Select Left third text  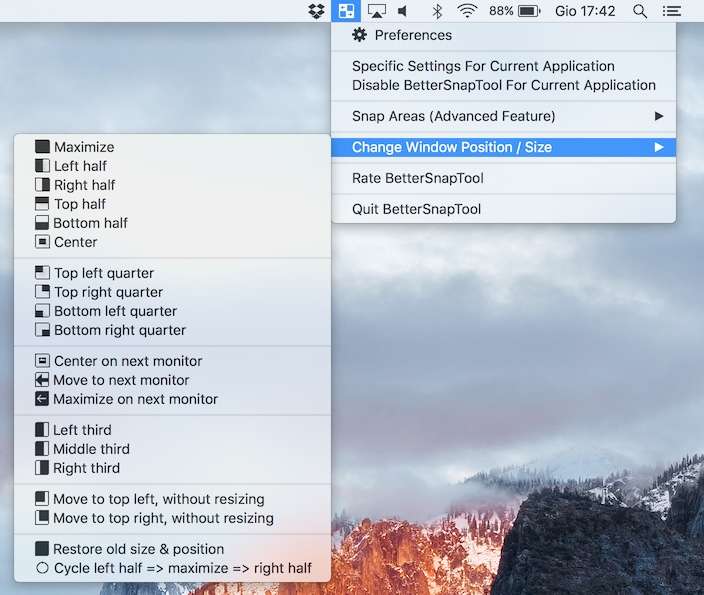(82, 430)
